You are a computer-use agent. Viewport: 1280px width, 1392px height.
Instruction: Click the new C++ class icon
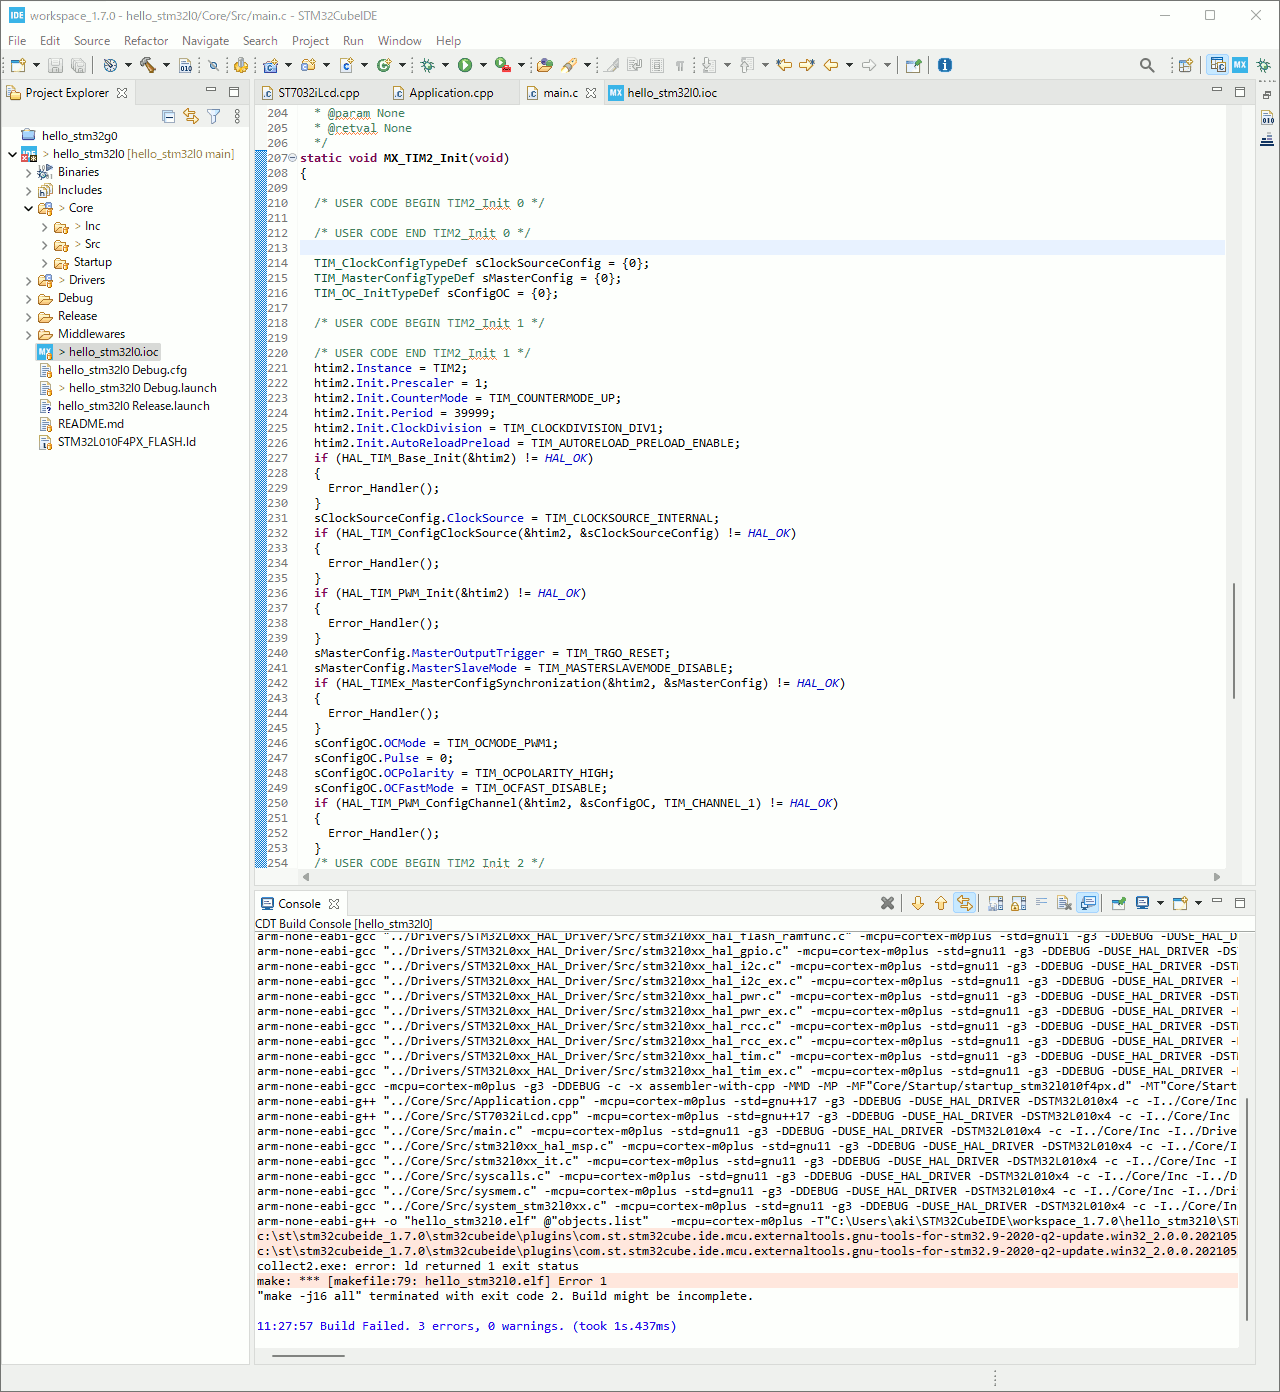384,65
